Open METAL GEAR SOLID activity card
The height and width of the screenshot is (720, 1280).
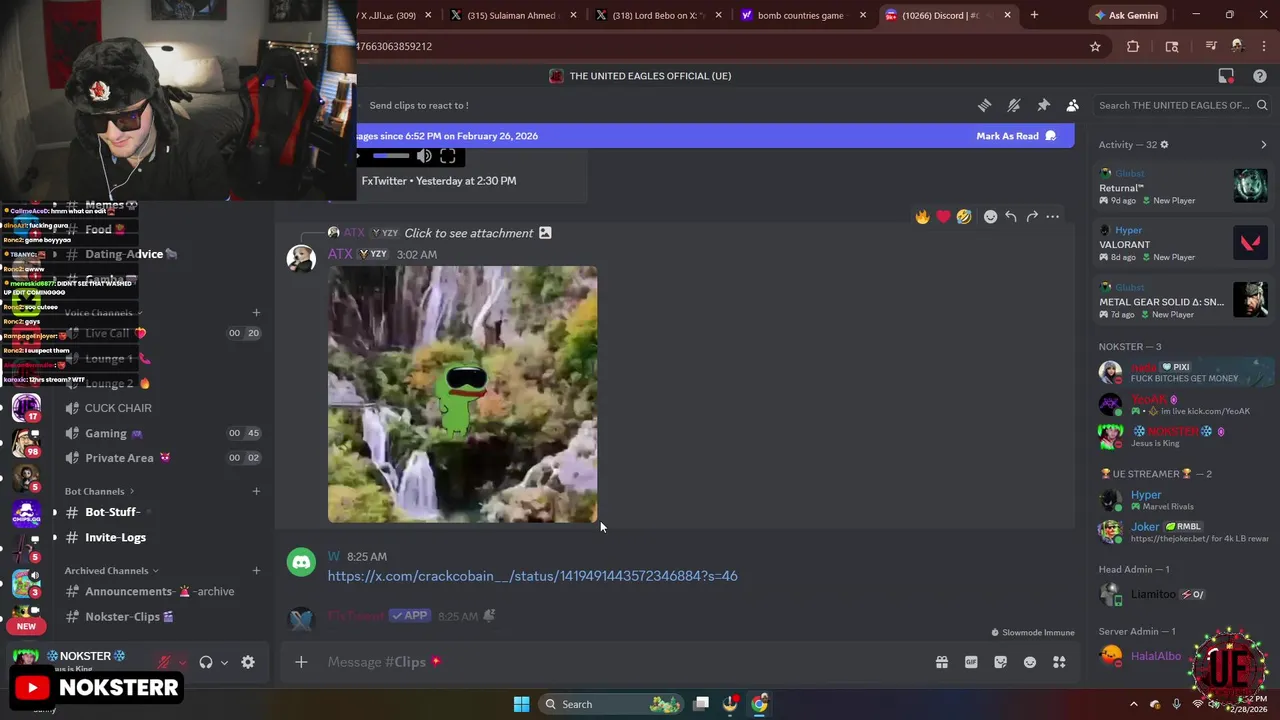pyautogui.click(x=1183, y=300)
